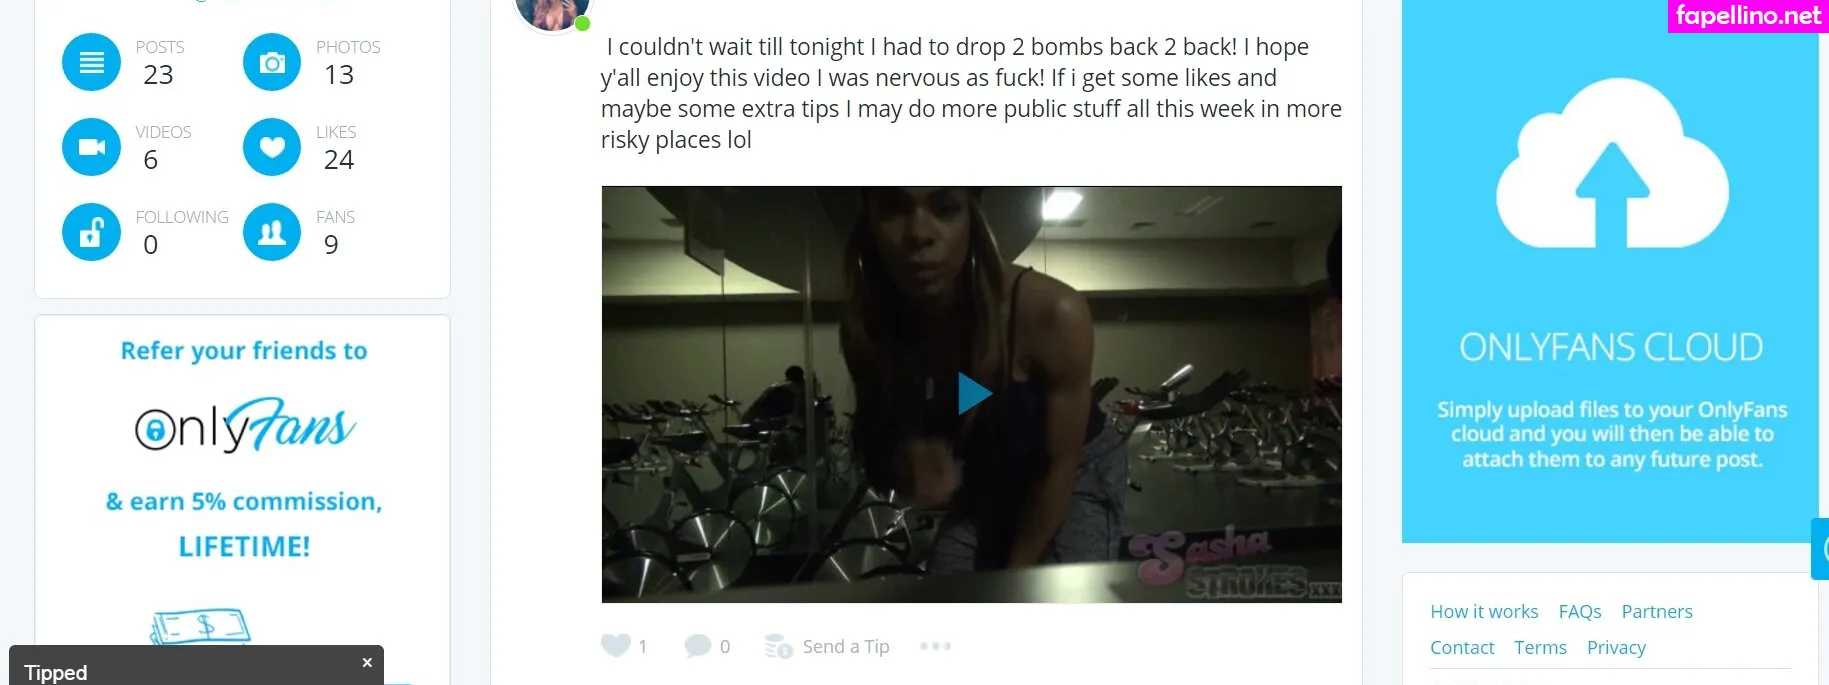Image resolution: width=1829 pixels, height=685 pixels.
Task: Open the Partners link
Action: click(x=1657, y=611)
